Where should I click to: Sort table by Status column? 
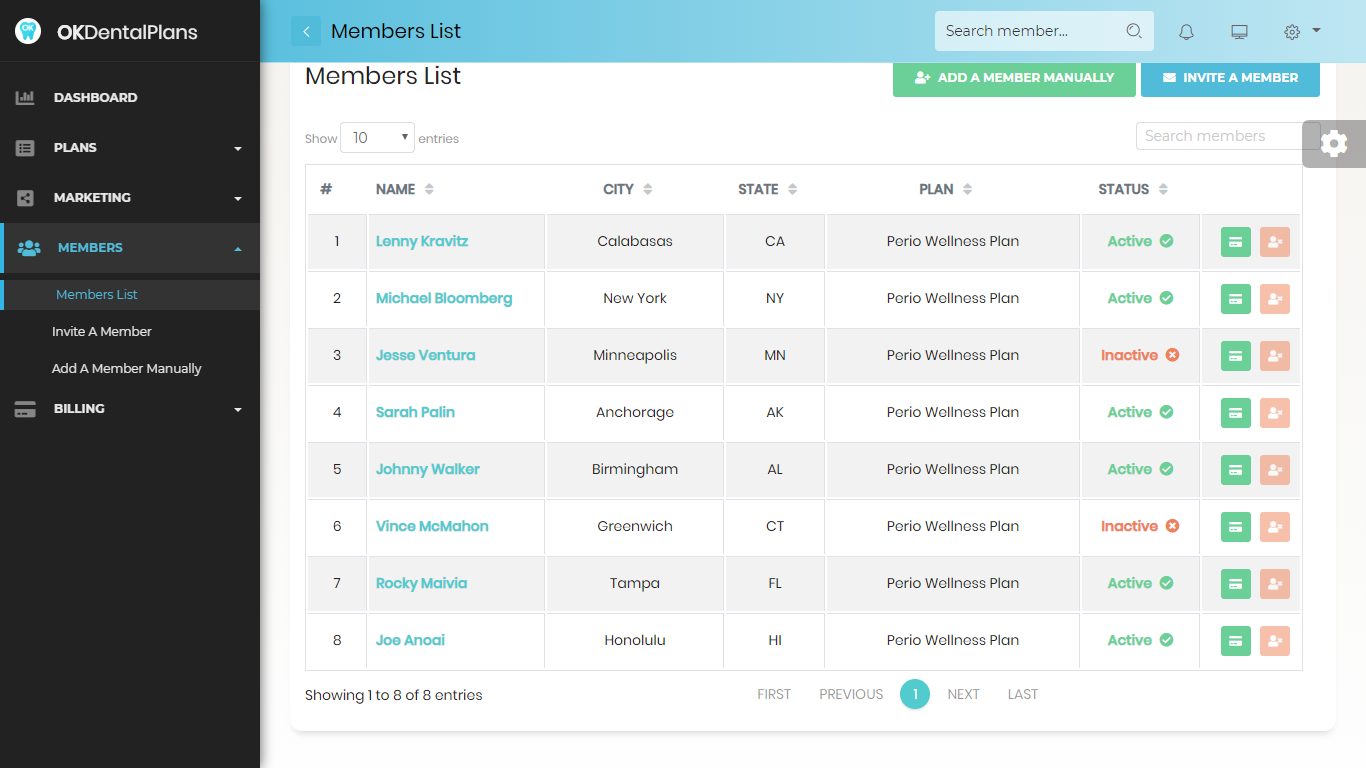pos(1133,189)
